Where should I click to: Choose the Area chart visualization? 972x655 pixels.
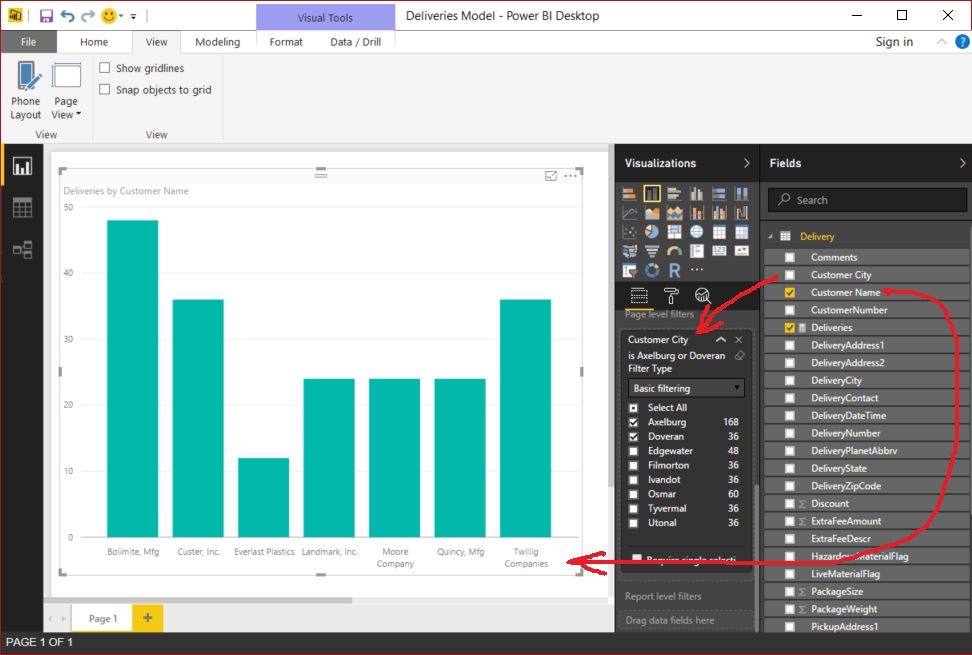pos(652,213)
